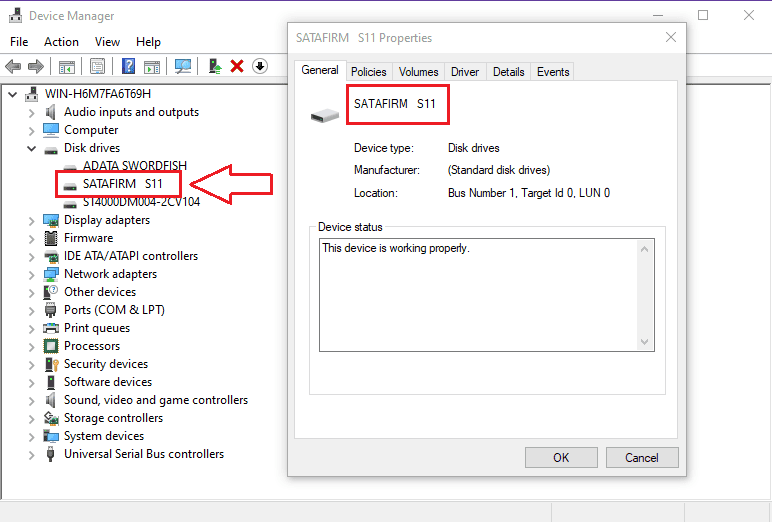Viewport: 772px width, 522px height.
Task: Expand the Firmware category arrow
Action: point(32,239)
